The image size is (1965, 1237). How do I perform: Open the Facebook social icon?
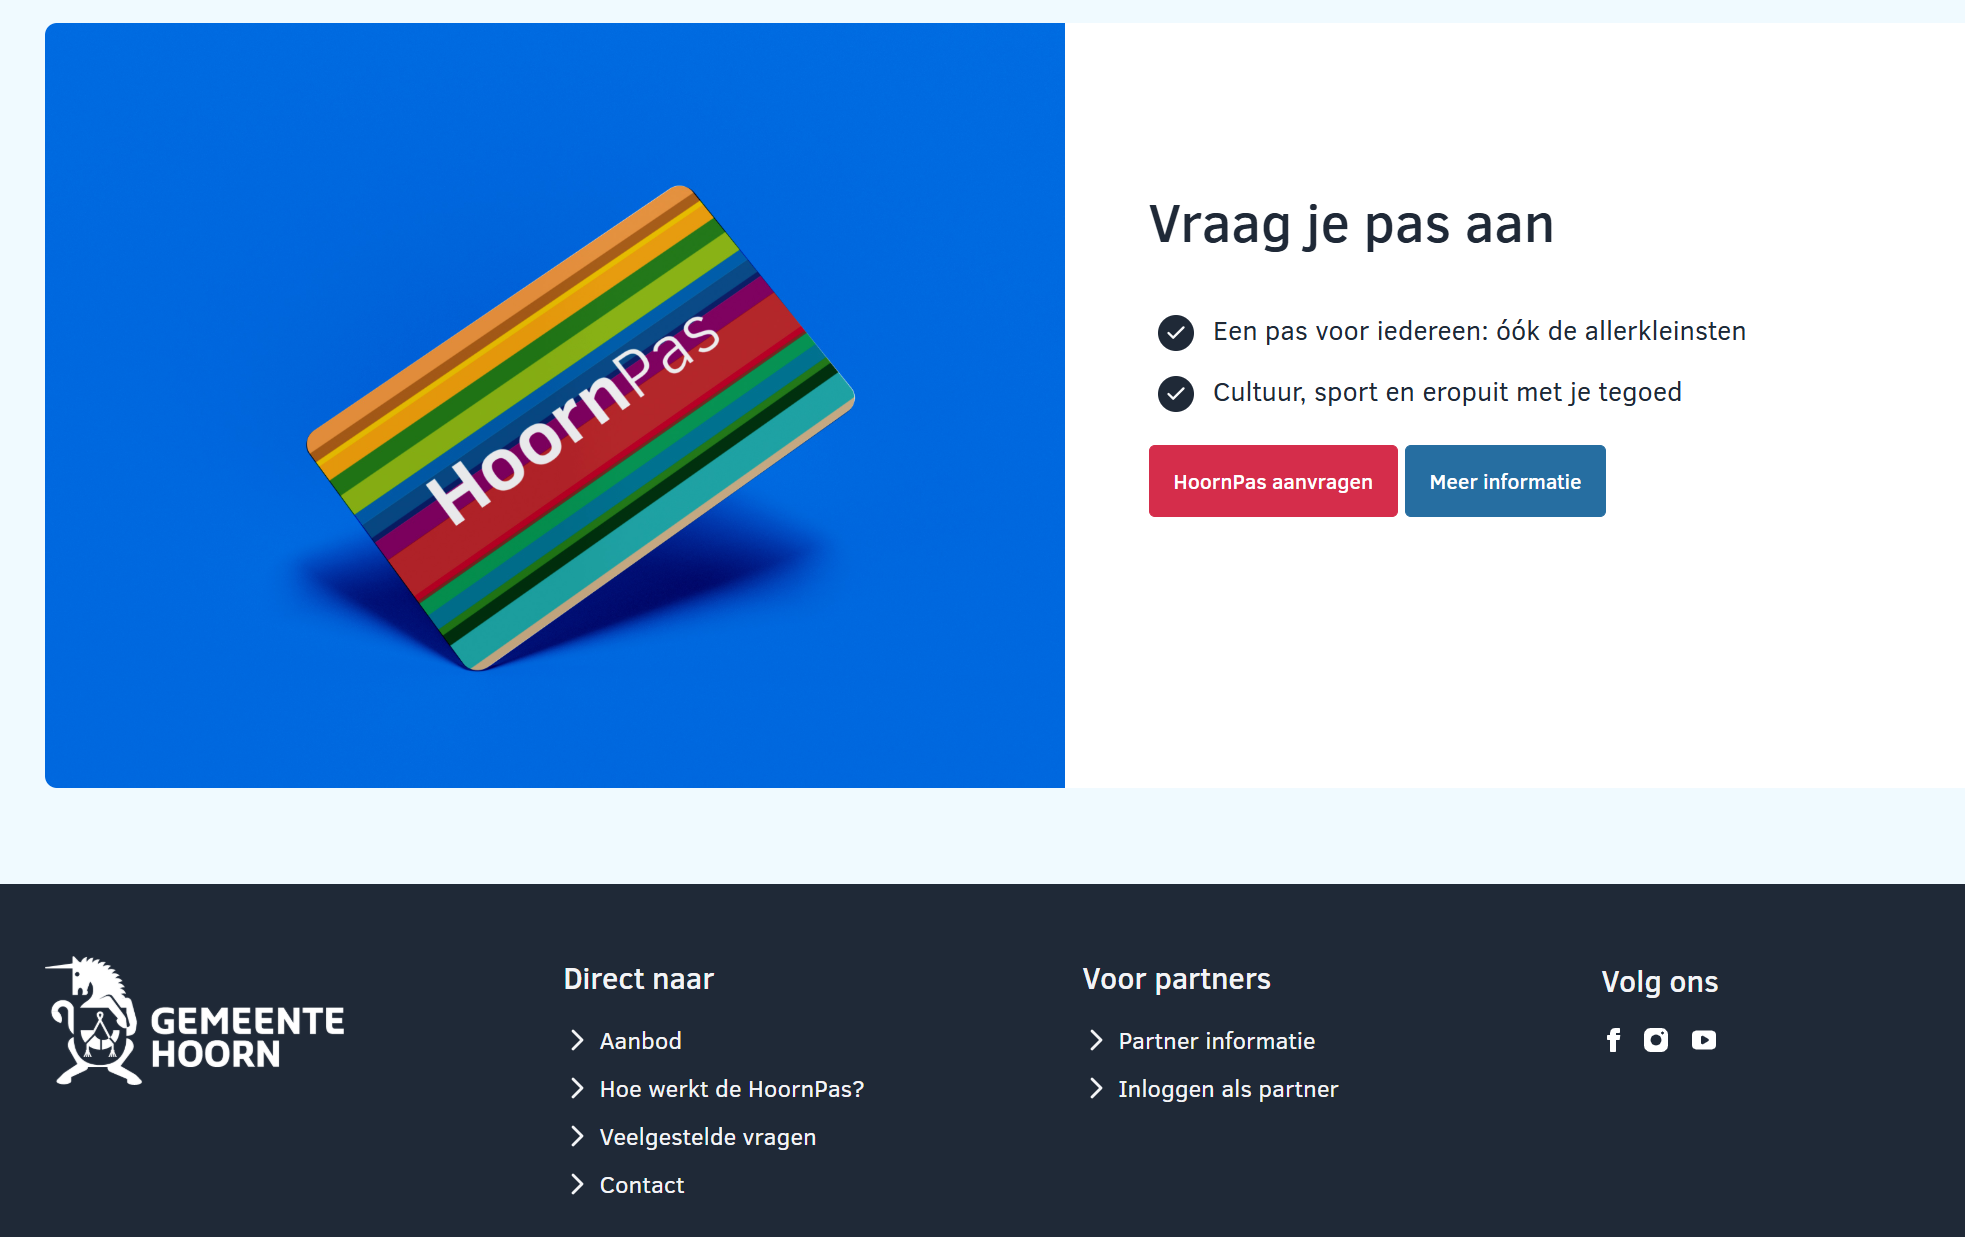pyautogui.click(x=1613, y=1040)
